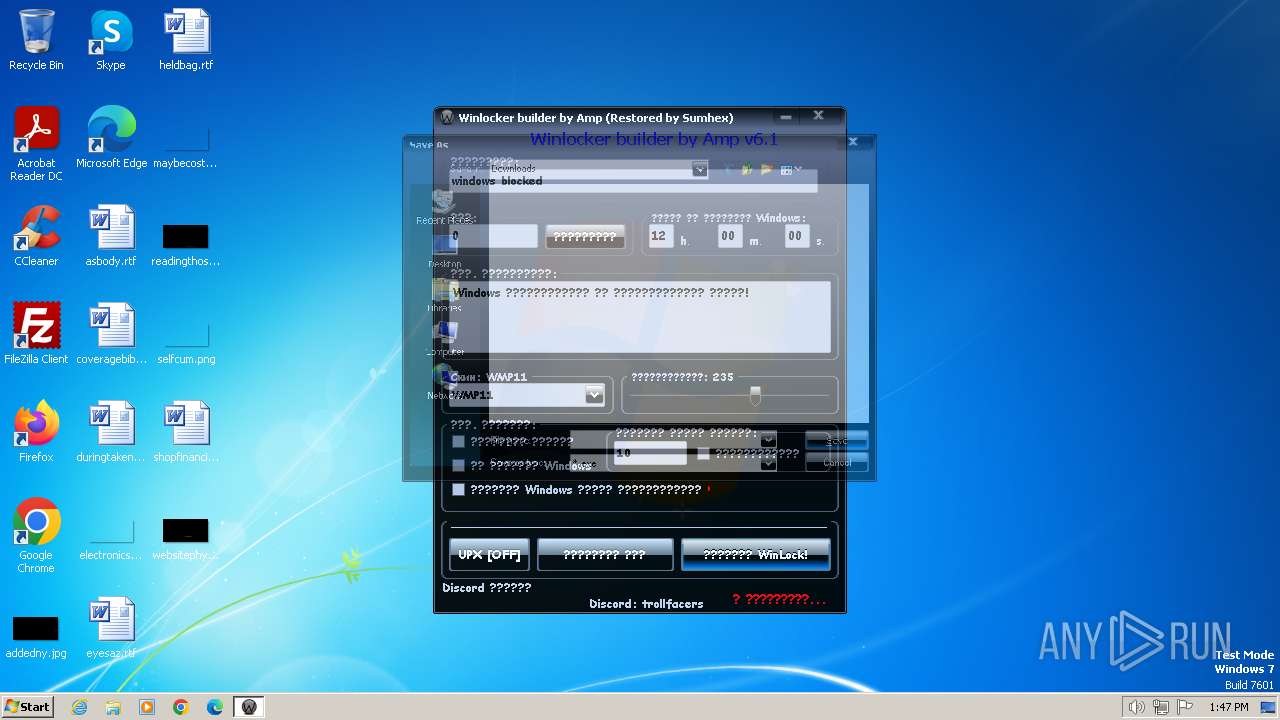Launch the FileZilla Client shortcut
Viewport: 1280px width, 720px height.
click(x=36, y=334)
